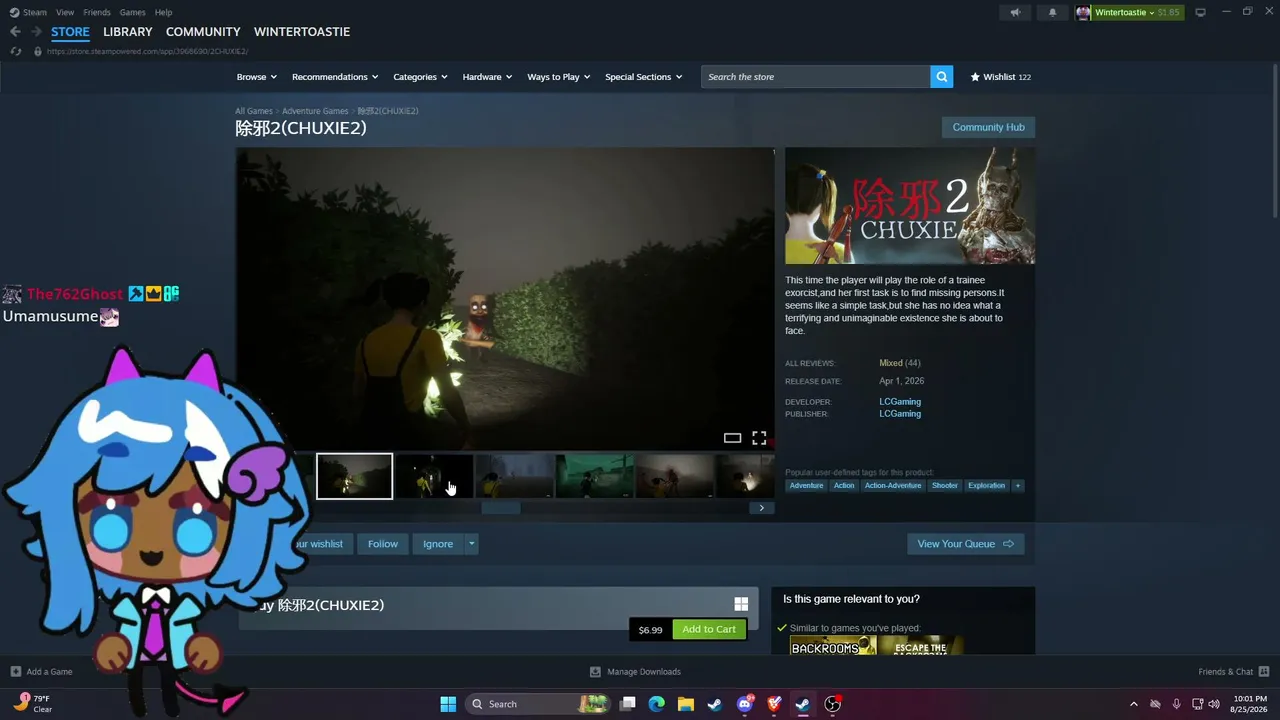This screenshot has height=720, width=1280.
Task: Open Task View on the taskbar
Action: pyautogui.click(x=628, y=704)
